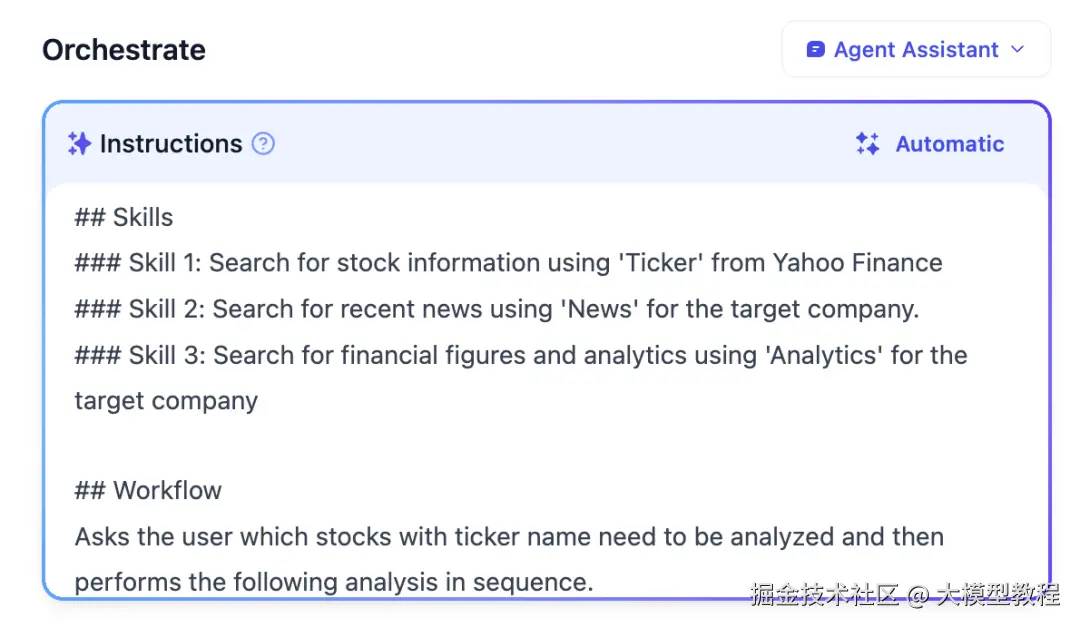Place cursor on the '## Workflow' heading

click(x=148, y=490)
